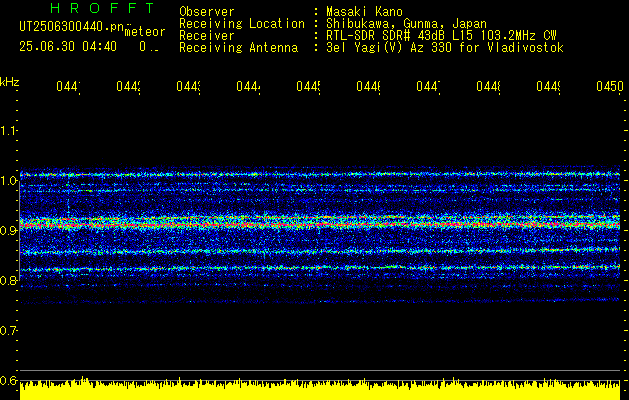Viewport: 629px width, 400px height.
Task: Click the 0449 time marker
Action: (x=548, y=86)
